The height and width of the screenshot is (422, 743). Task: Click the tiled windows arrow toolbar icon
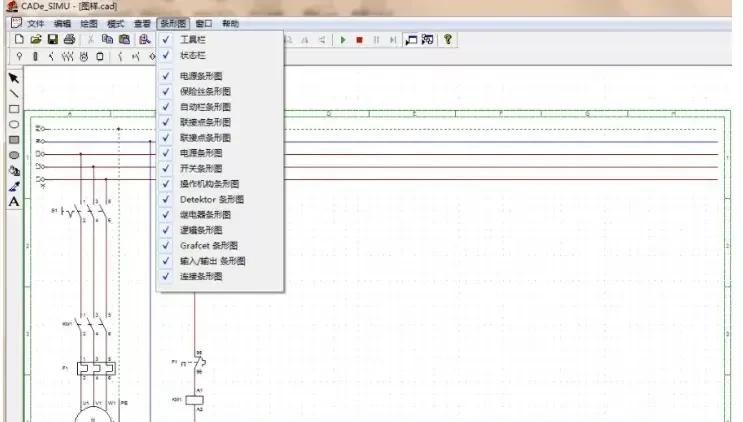(x=427, y=40)
